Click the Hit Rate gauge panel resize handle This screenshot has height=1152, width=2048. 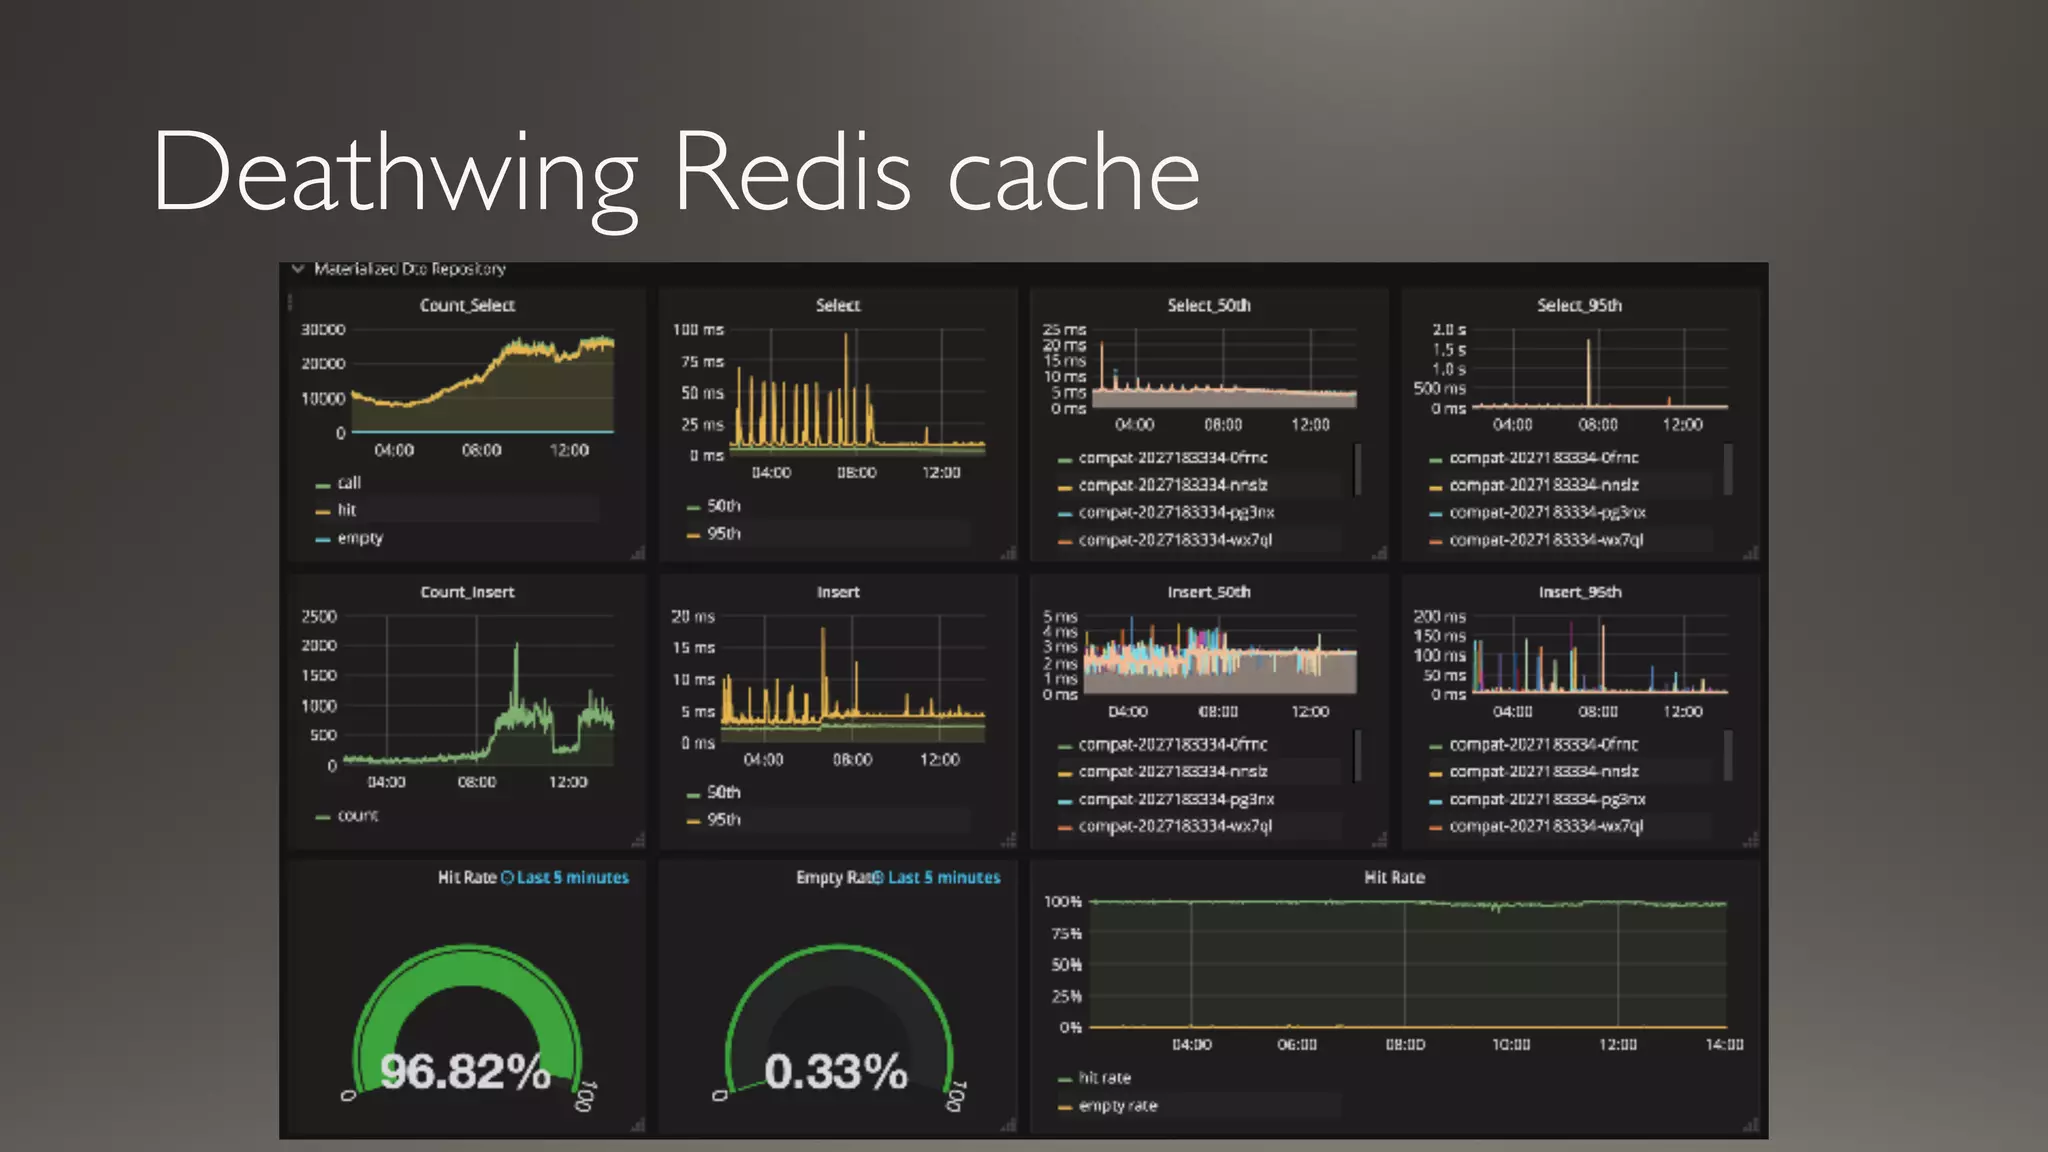point(638,1126)
